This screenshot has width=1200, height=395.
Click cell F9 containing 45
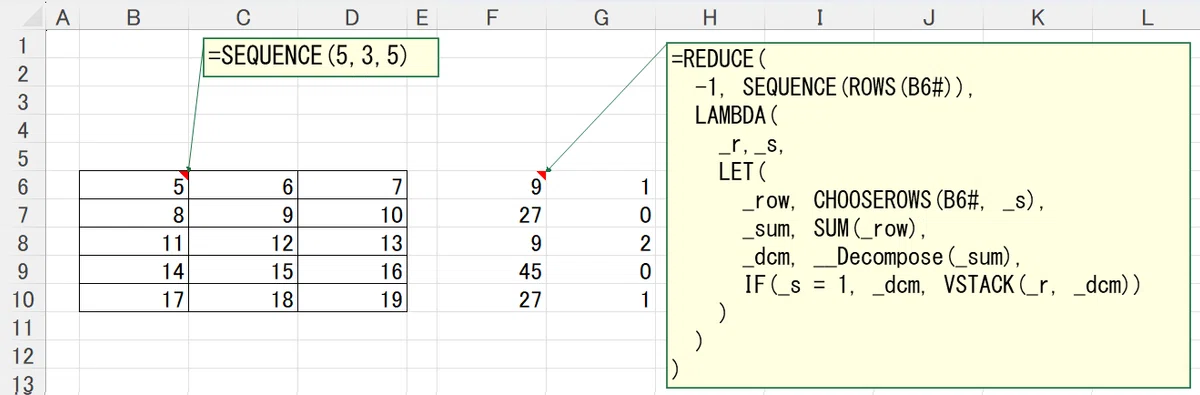(x=491, y=270)
